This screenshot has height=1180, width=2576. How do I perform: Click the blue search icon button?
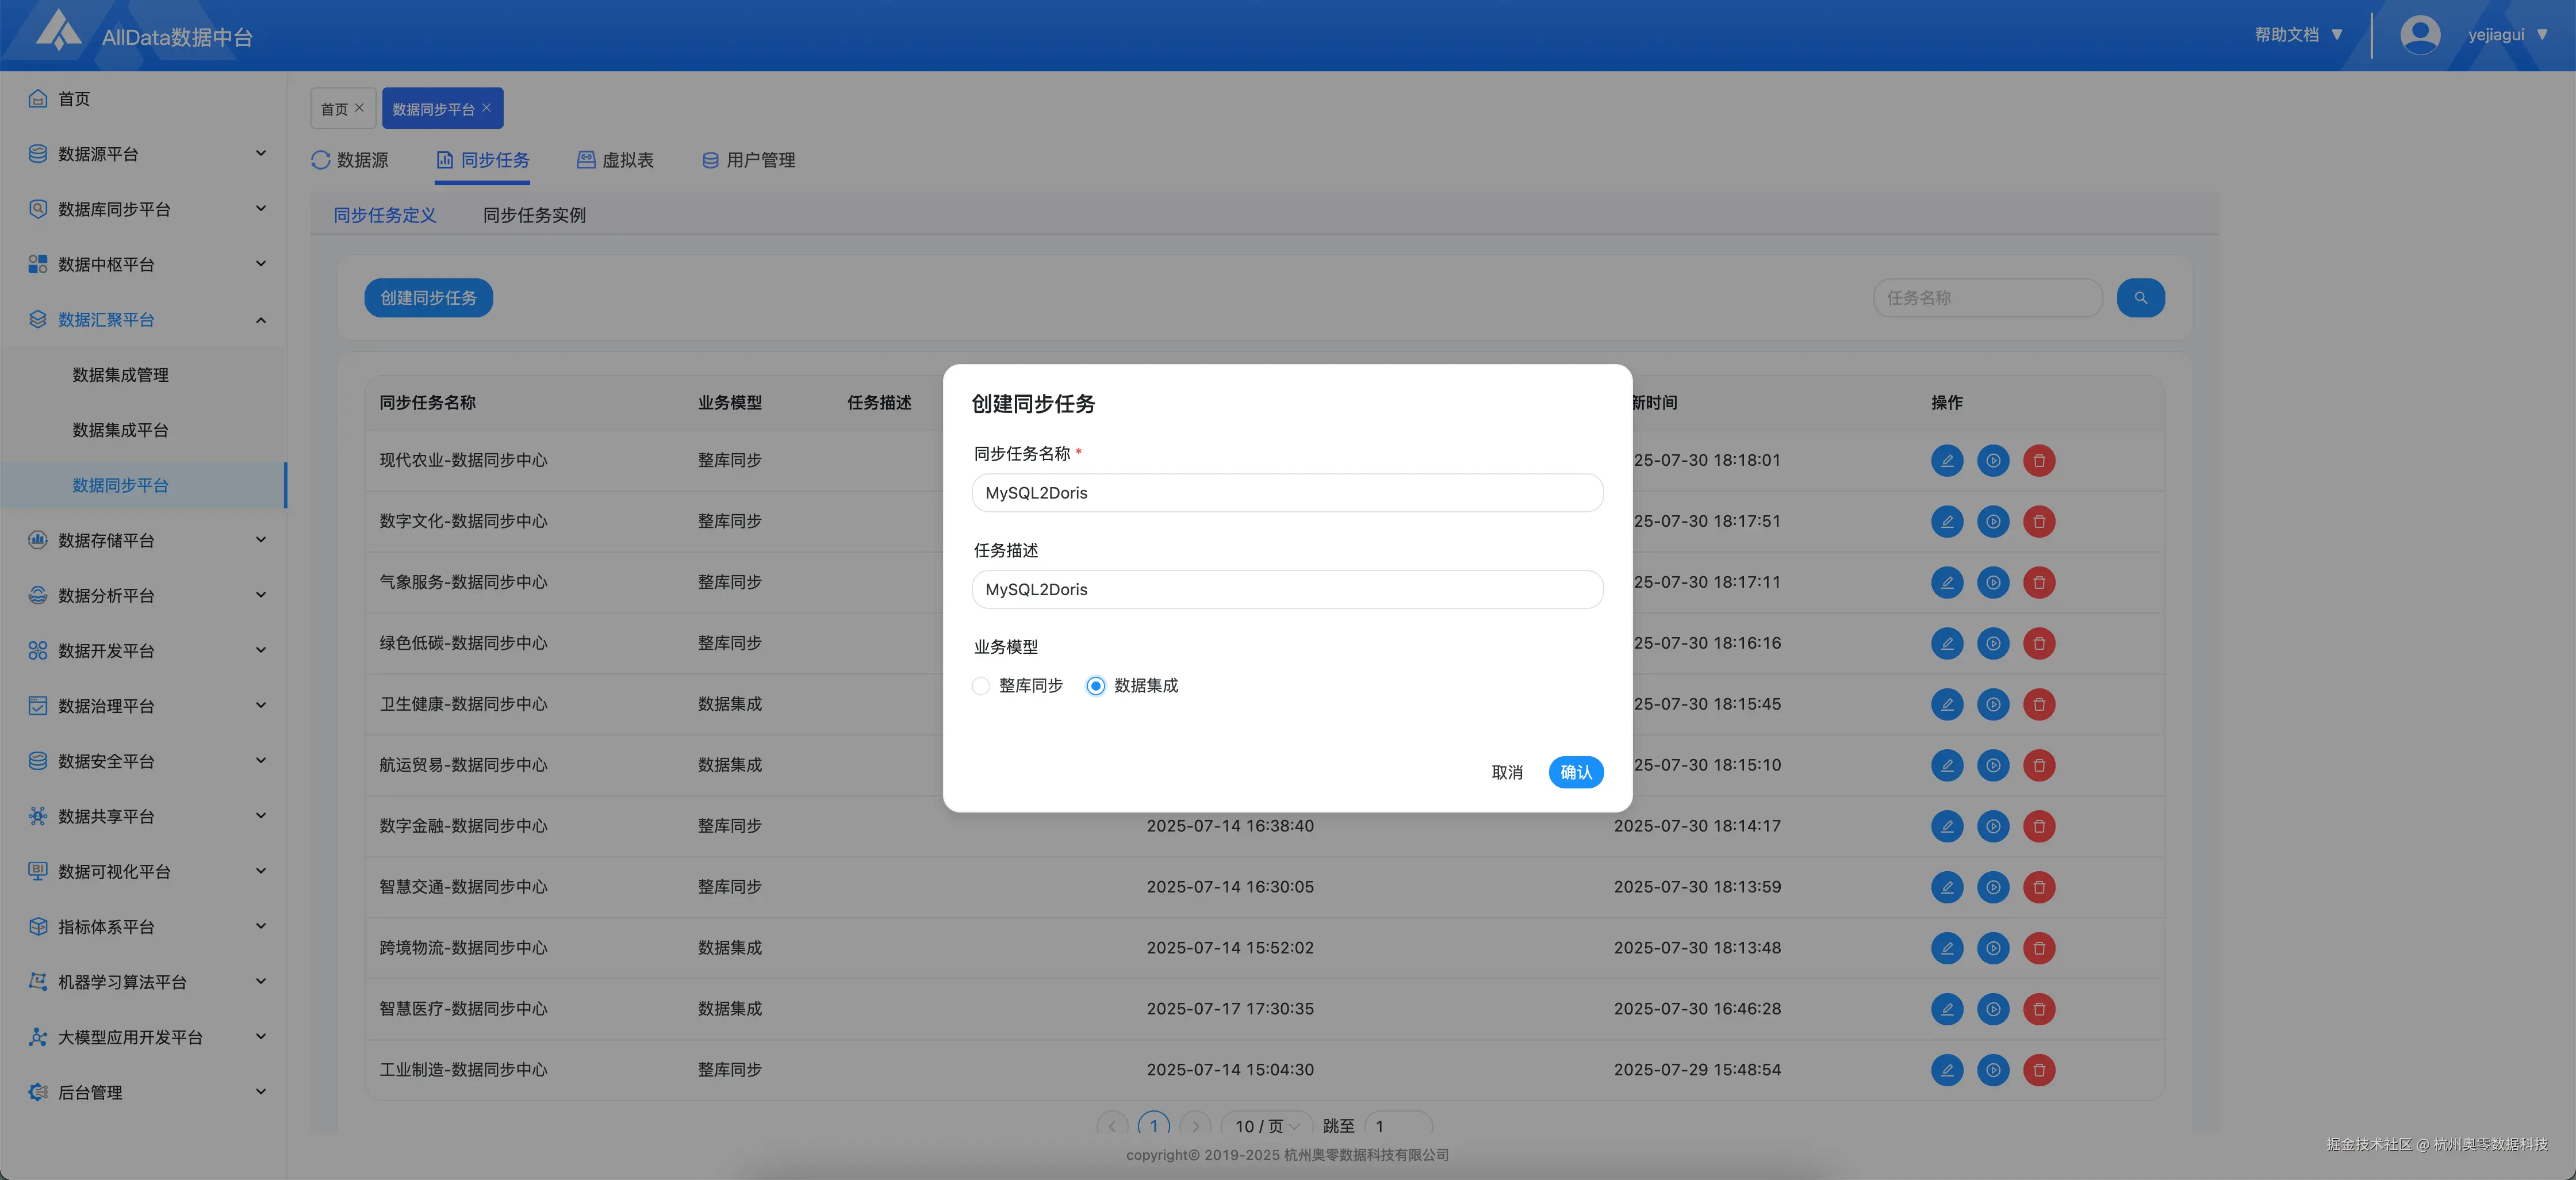2140,298
